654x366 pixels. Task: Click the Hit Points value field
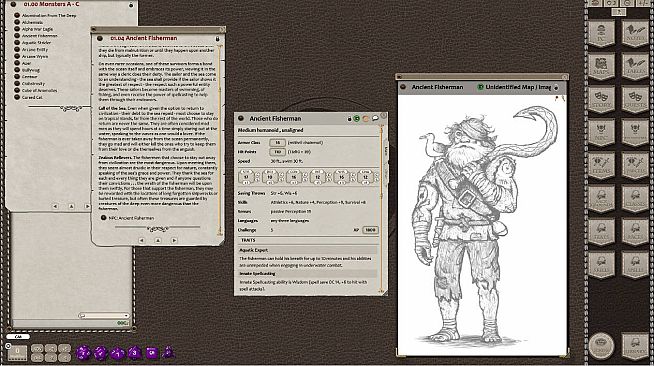click(x=277, y=152)
